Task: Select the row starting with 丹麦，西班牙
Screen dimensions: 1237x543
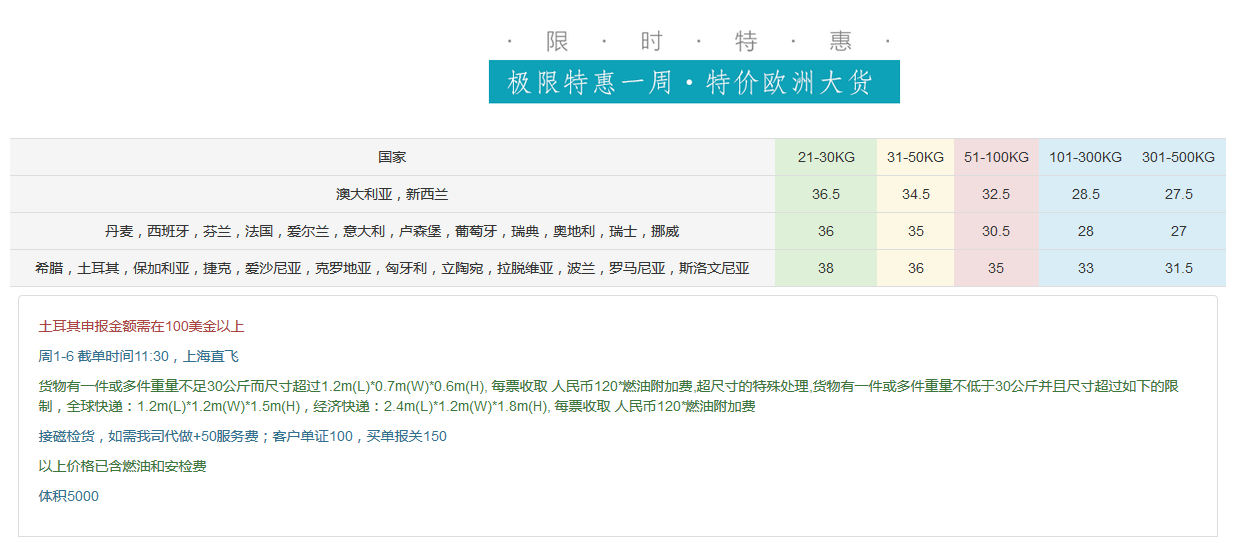Action: pyautogui.click(x=392, y=231)
